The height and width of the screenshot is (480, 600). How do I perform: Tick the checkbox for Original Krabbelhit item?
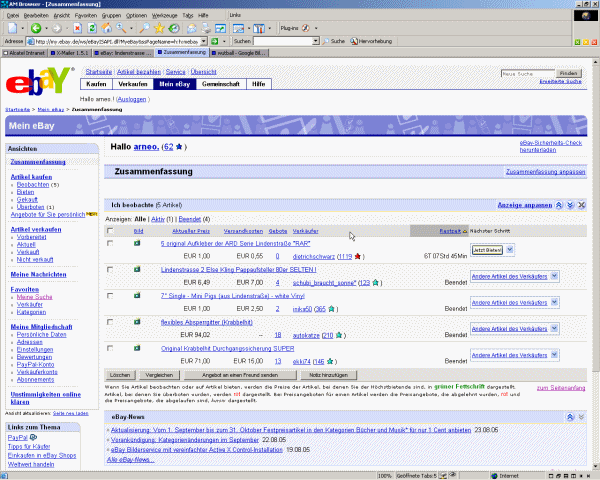111,348
